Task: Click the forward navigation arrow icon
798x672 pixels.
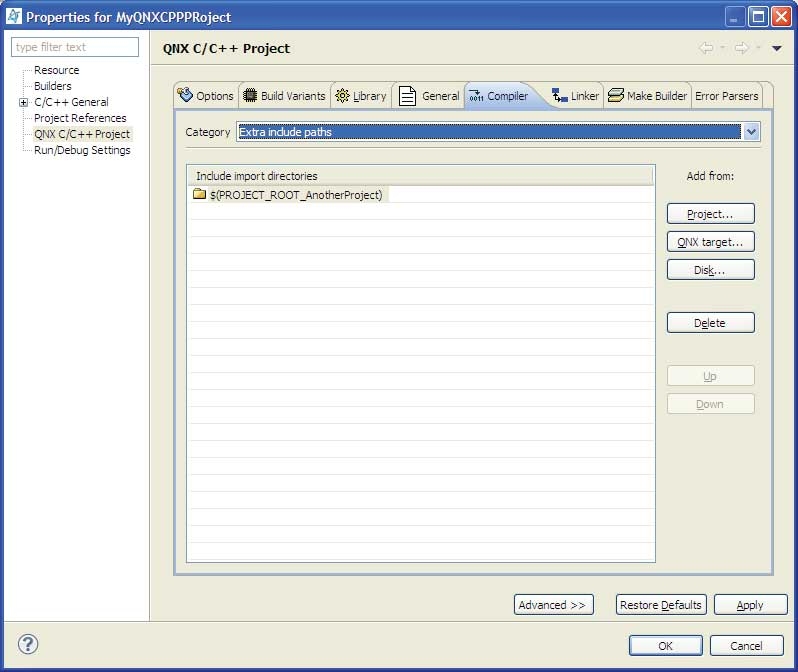Action: (x=741, y=48)
